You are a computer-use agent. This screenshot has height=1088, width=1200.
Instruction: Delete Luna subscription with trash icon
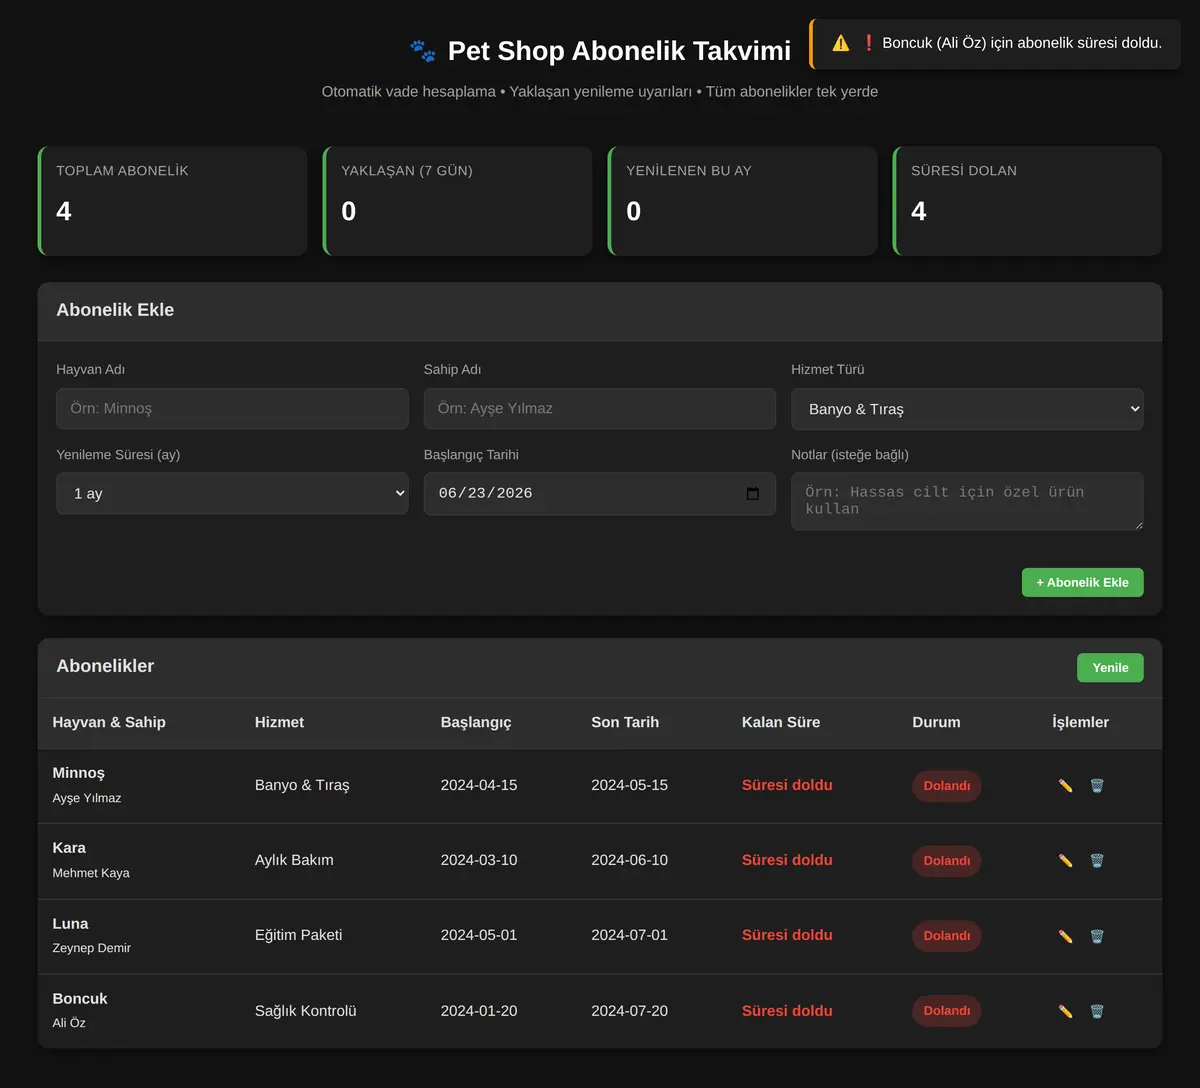1097,936
